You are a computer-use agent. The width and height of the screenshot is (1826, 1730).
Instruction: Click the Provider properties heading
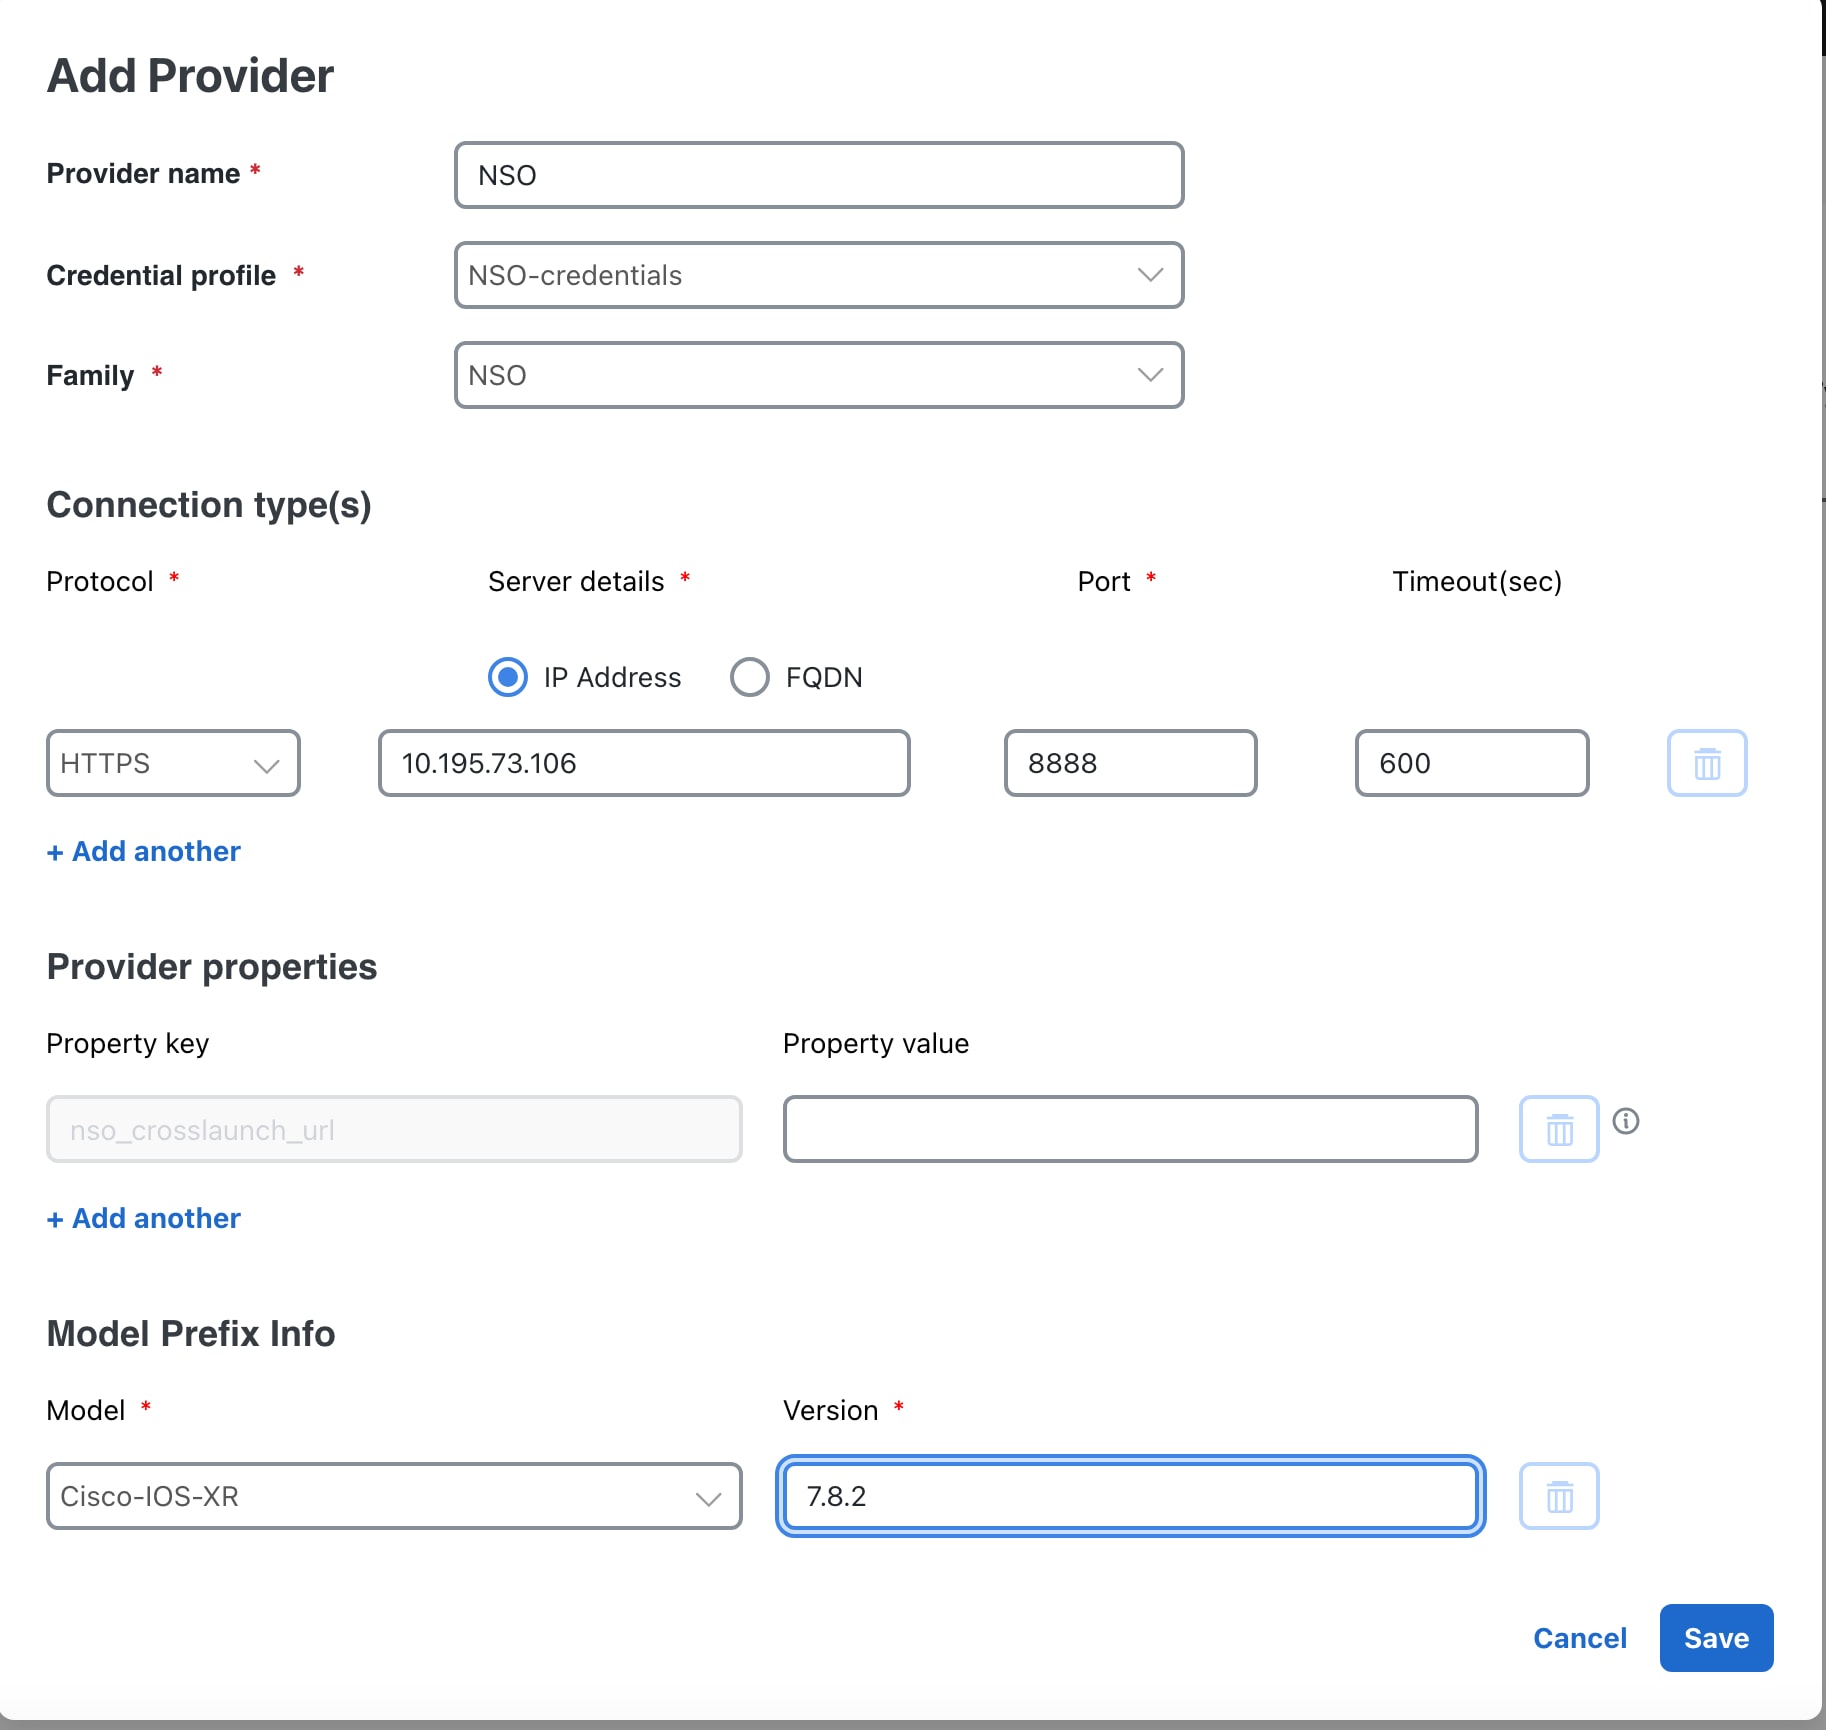[x=212, y=967]
